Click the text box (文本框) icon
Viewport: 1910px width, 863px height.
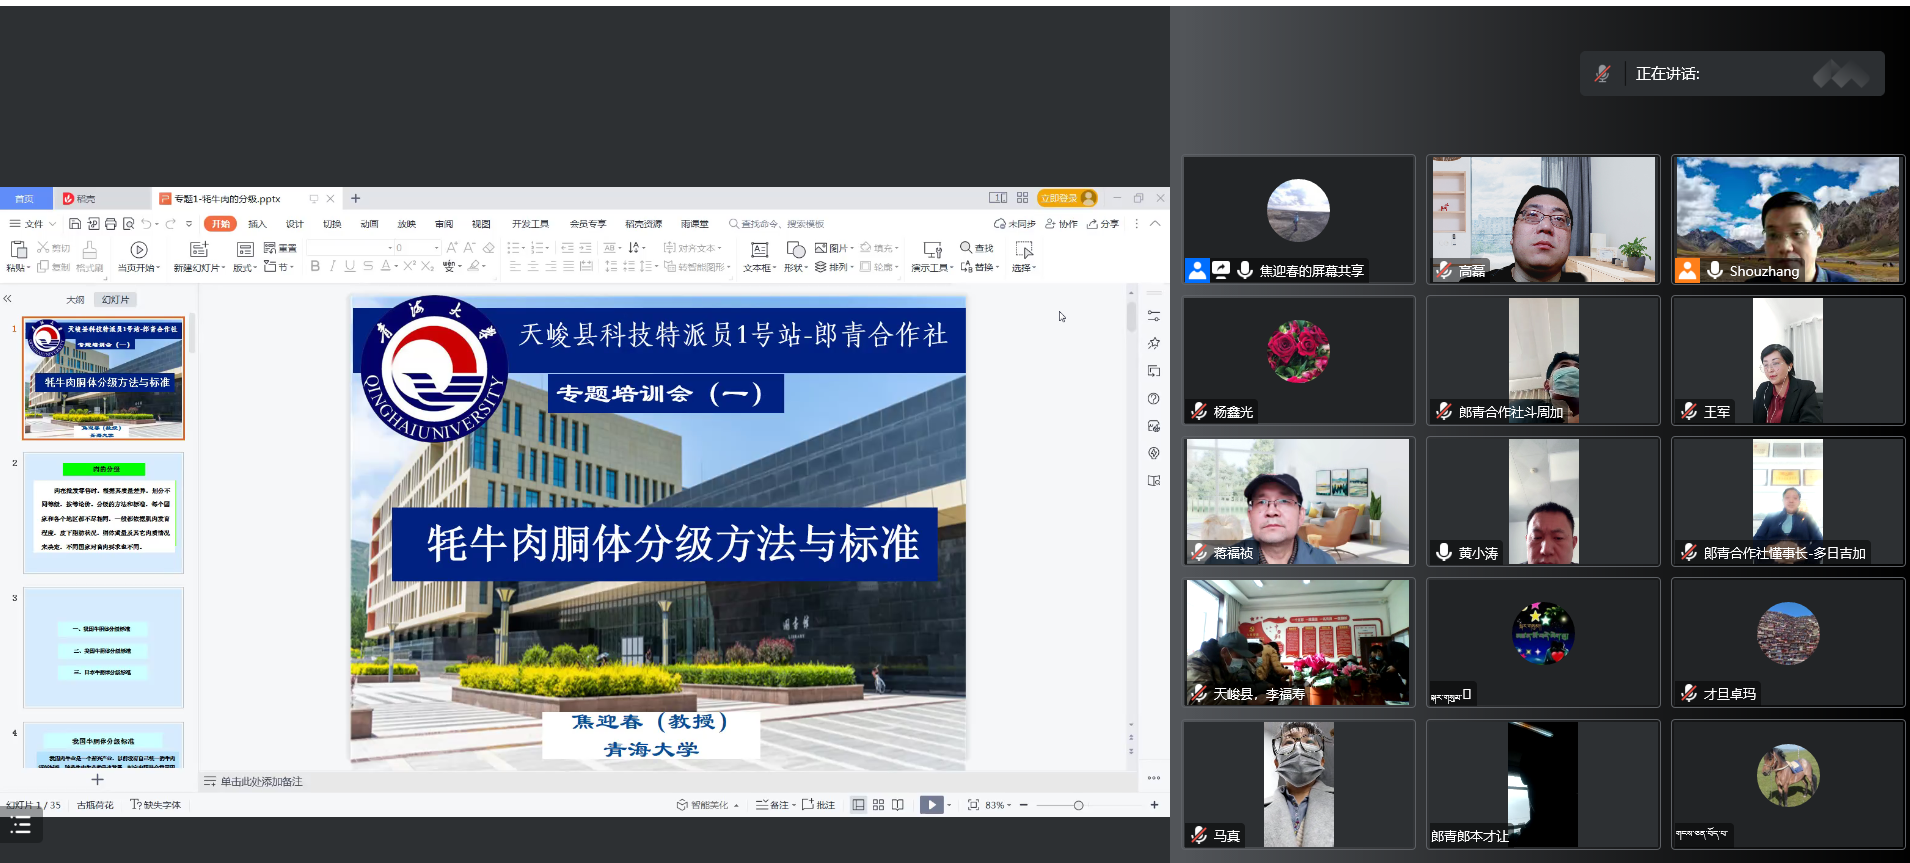759,249
